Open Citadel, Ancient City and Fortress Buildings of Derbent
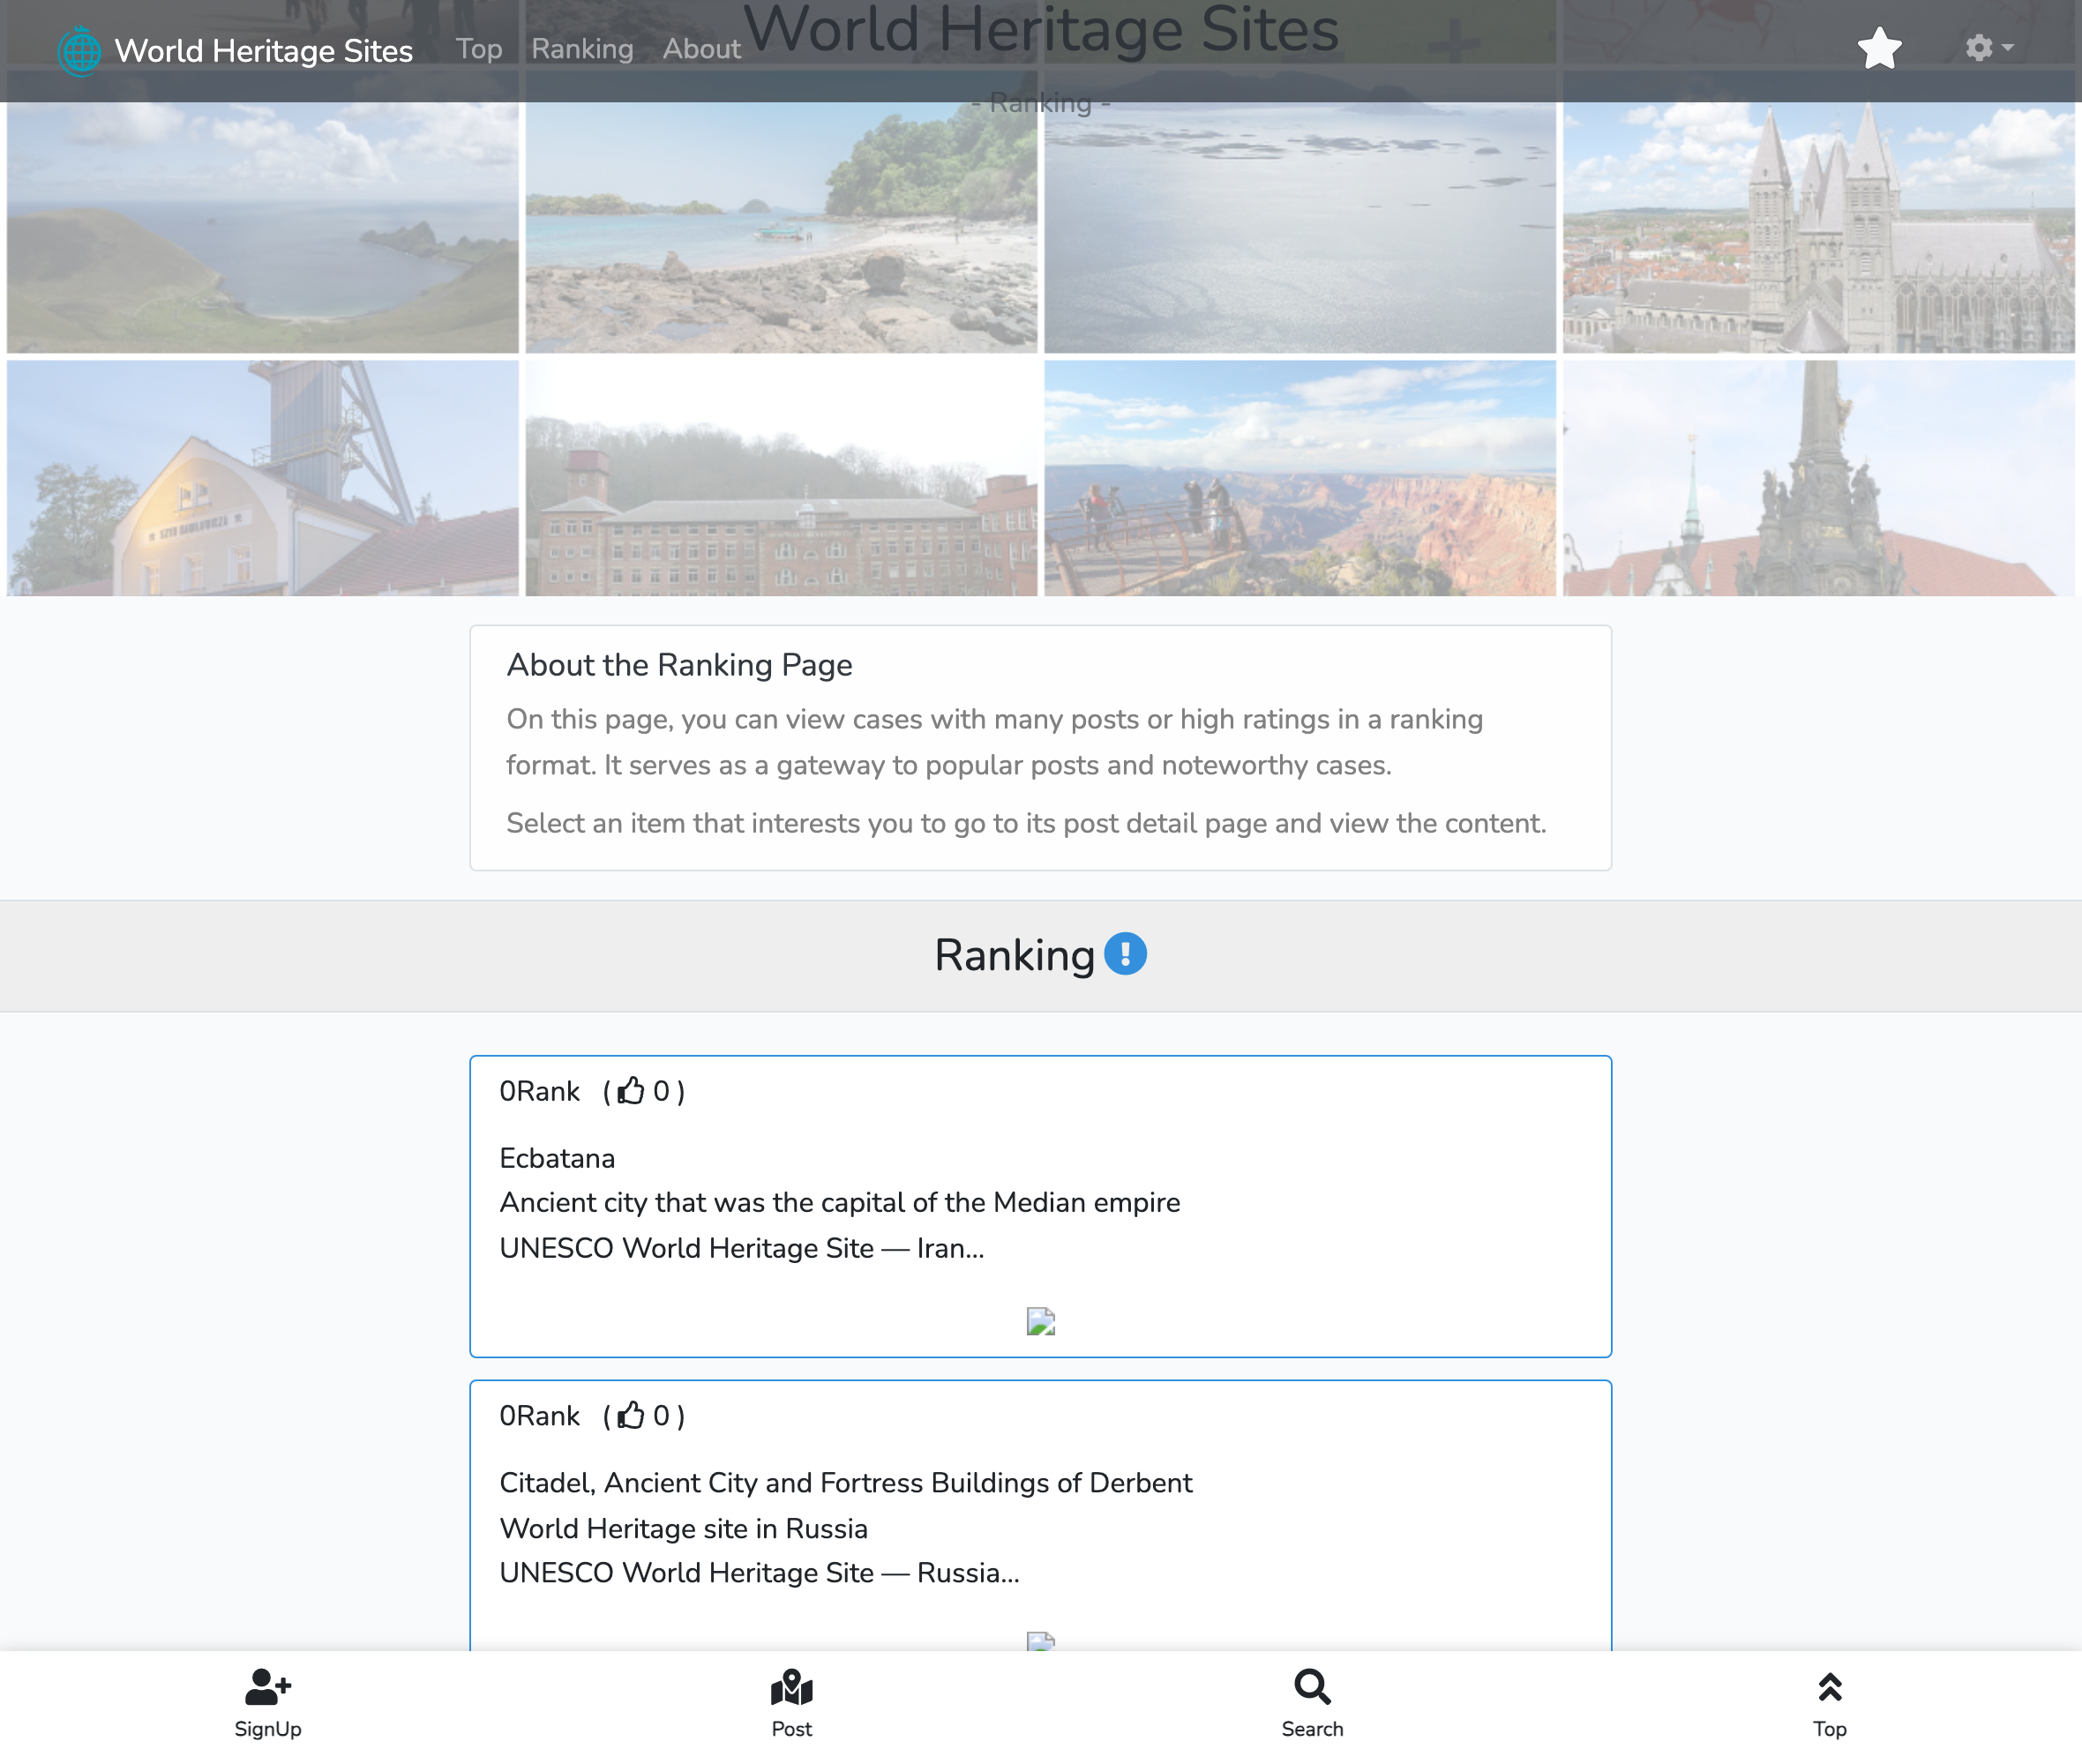 point(846,1483)
